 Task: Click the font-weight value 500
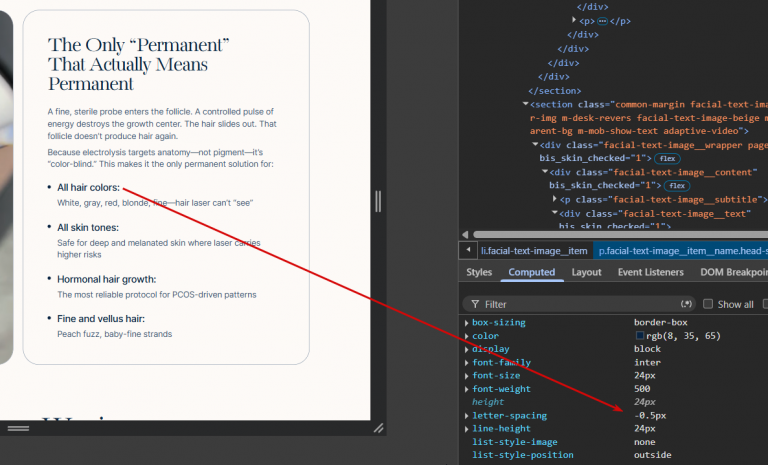[642, 389]
